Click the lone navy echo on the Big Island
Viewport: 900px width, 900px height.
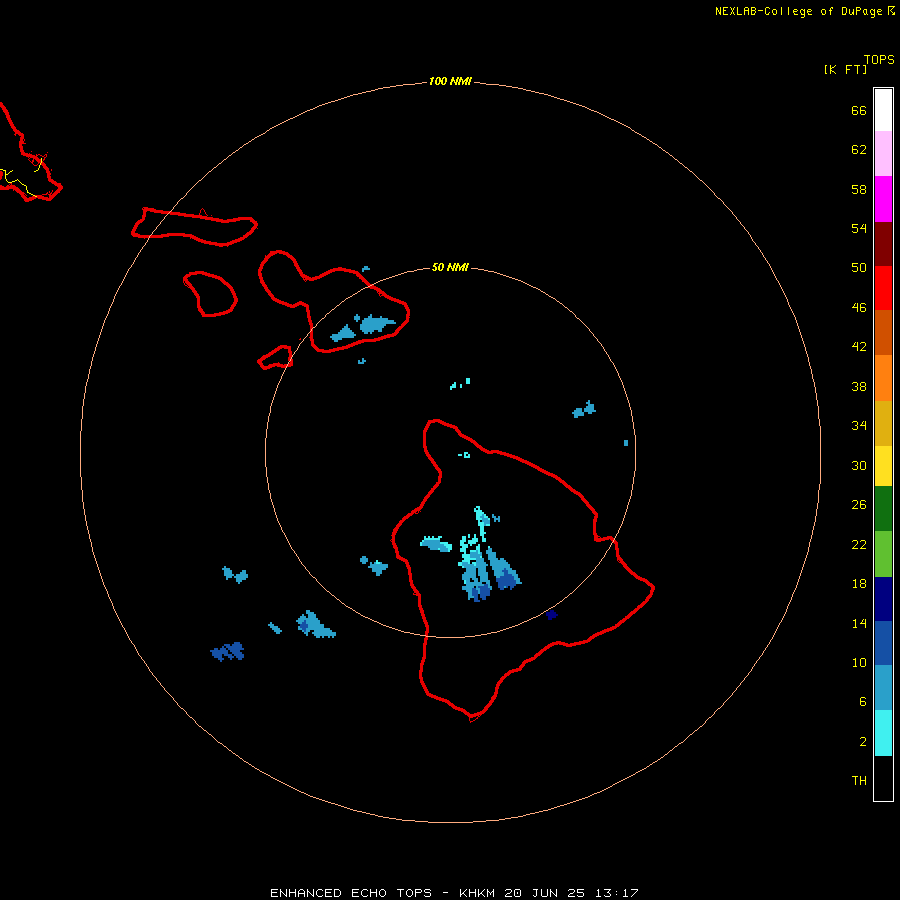coord(551,615)
